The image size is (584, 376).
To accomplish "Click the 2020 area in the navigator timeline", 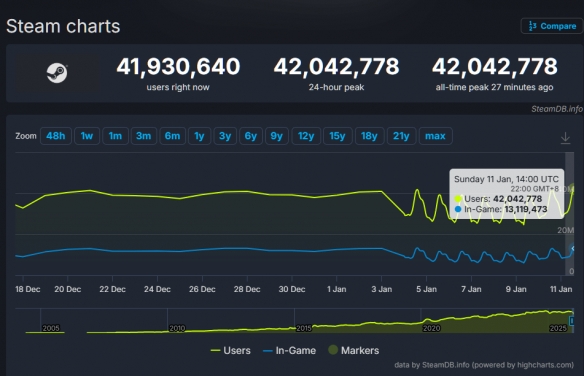I will pyautogui.click(x=431, y=328).
